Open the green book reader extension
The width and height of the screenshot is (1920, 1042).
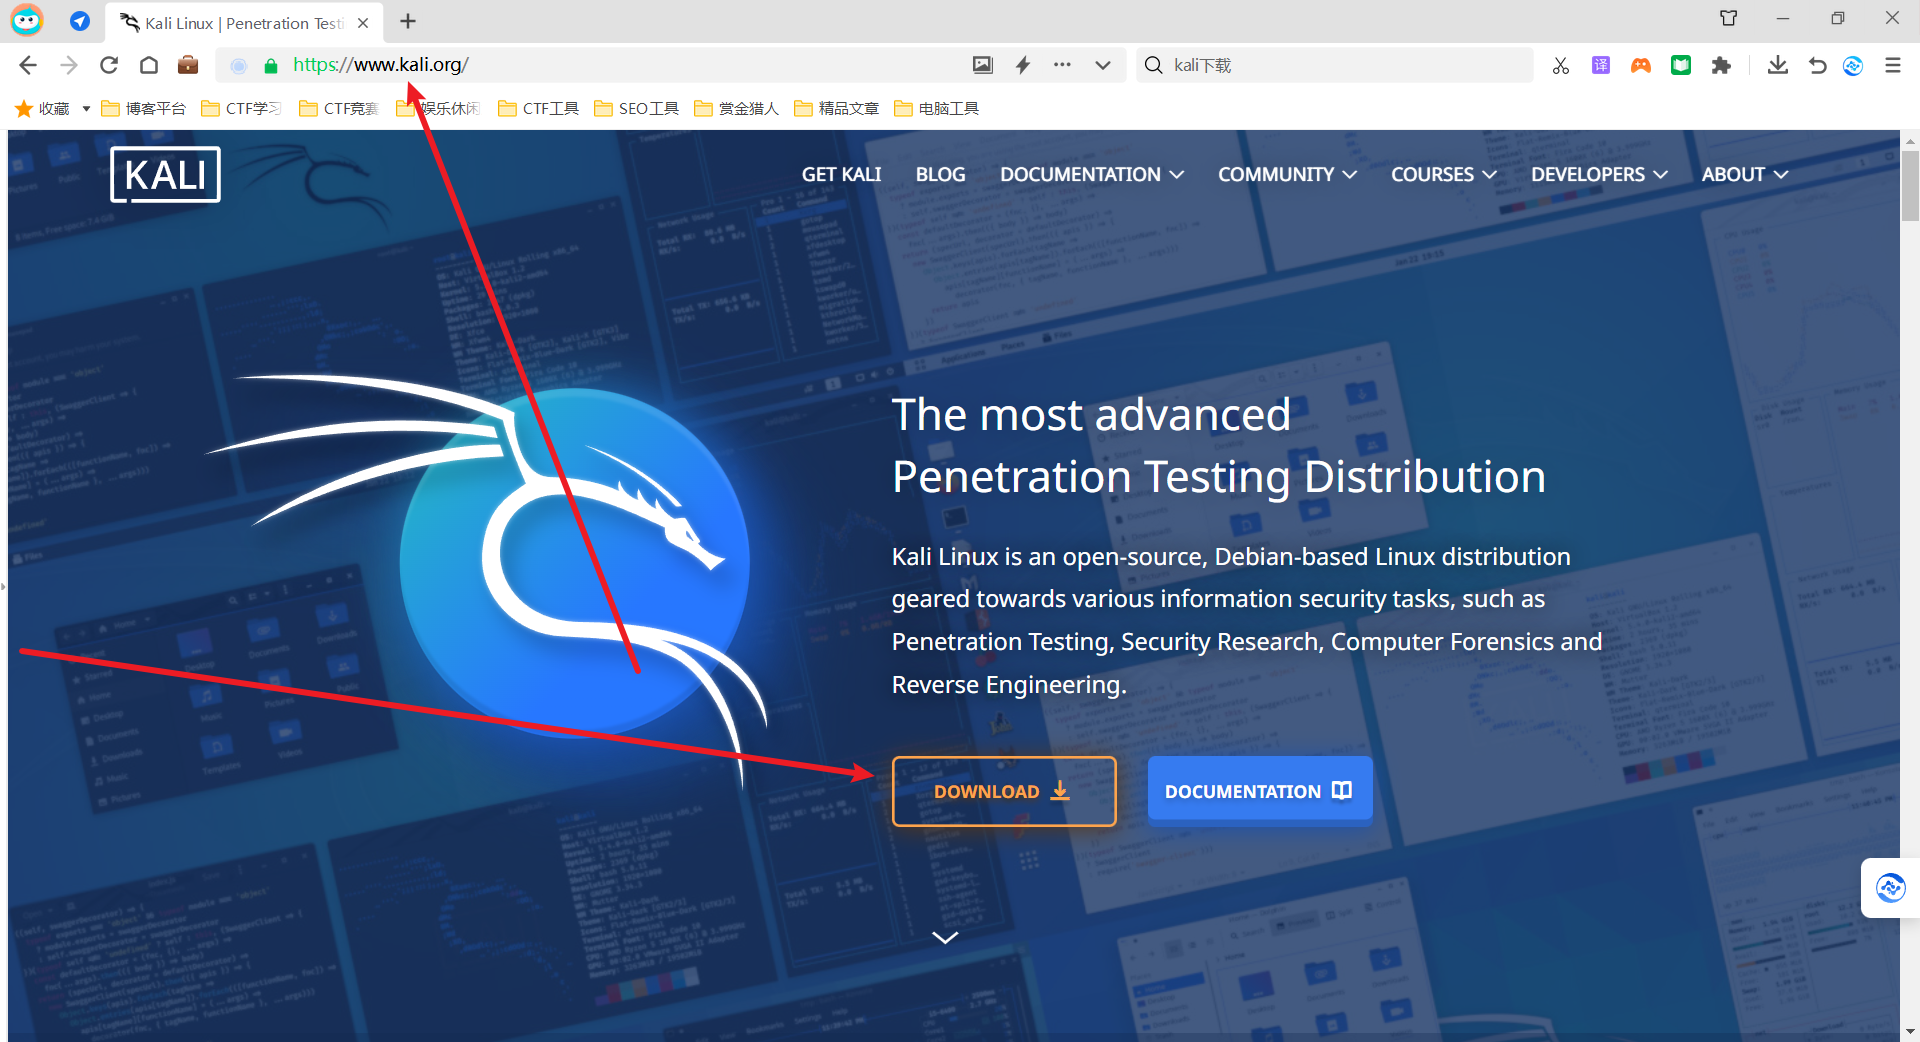pyautogui.click(x=1681, y=66)
